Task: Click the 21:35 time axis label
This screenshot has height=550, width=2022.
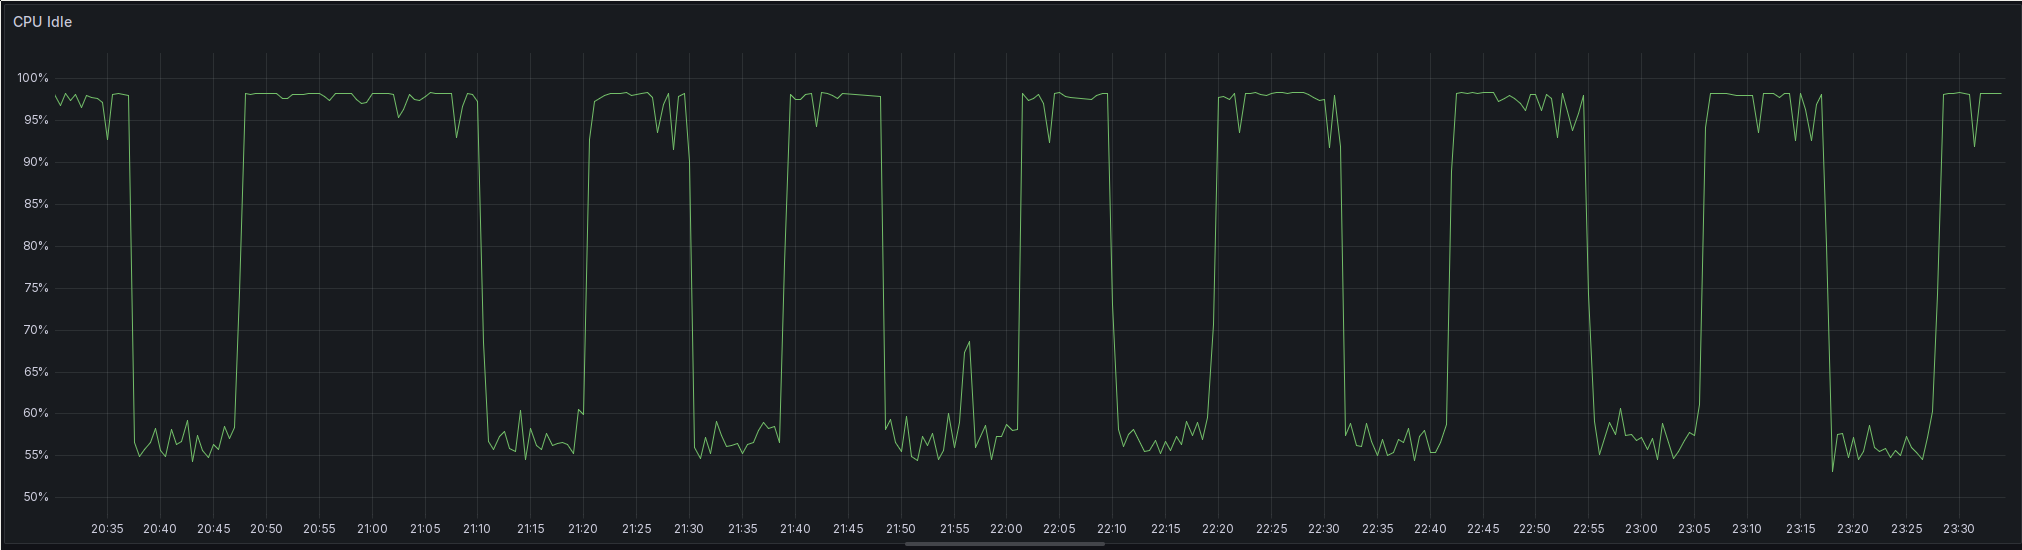Action: click(x=742, y=529)
